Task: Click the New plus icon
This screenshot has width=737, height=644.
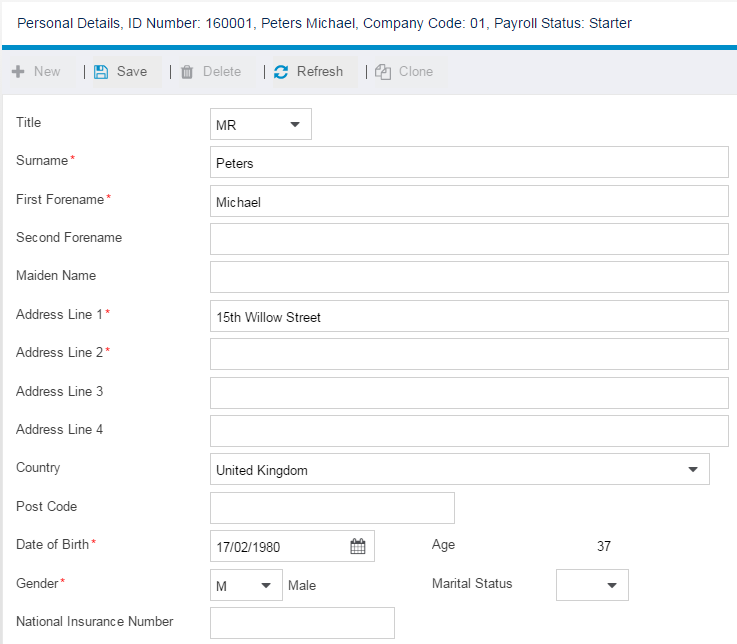Action: [18, 71]
